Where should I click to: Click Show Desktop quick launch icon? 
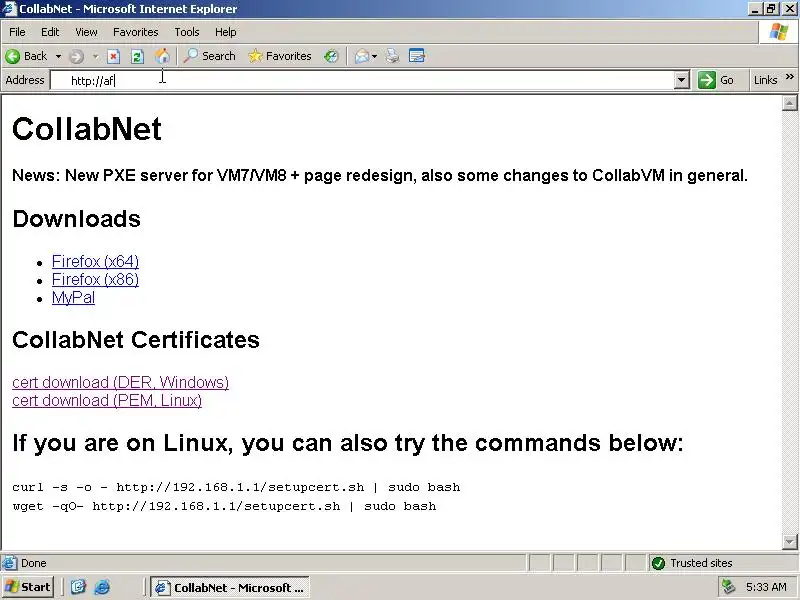(x=78, y=587)
